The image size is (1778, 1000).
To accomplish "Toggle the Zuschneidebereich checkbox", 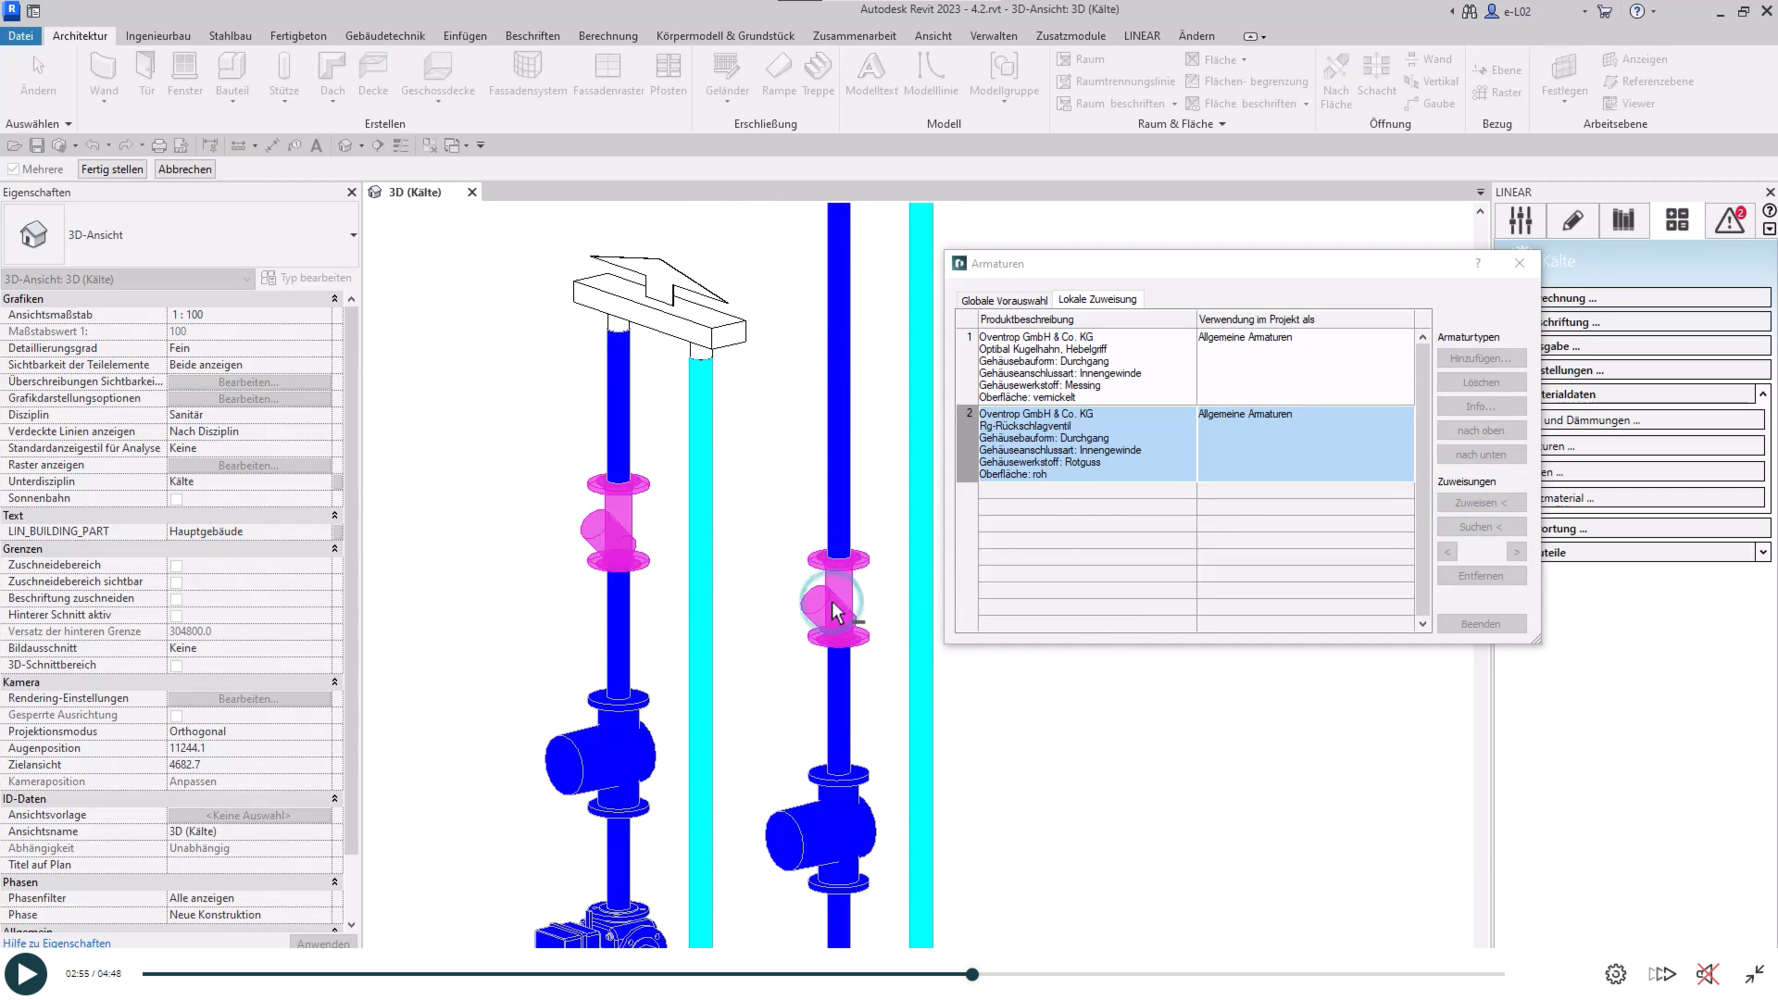I will [177, 566].
